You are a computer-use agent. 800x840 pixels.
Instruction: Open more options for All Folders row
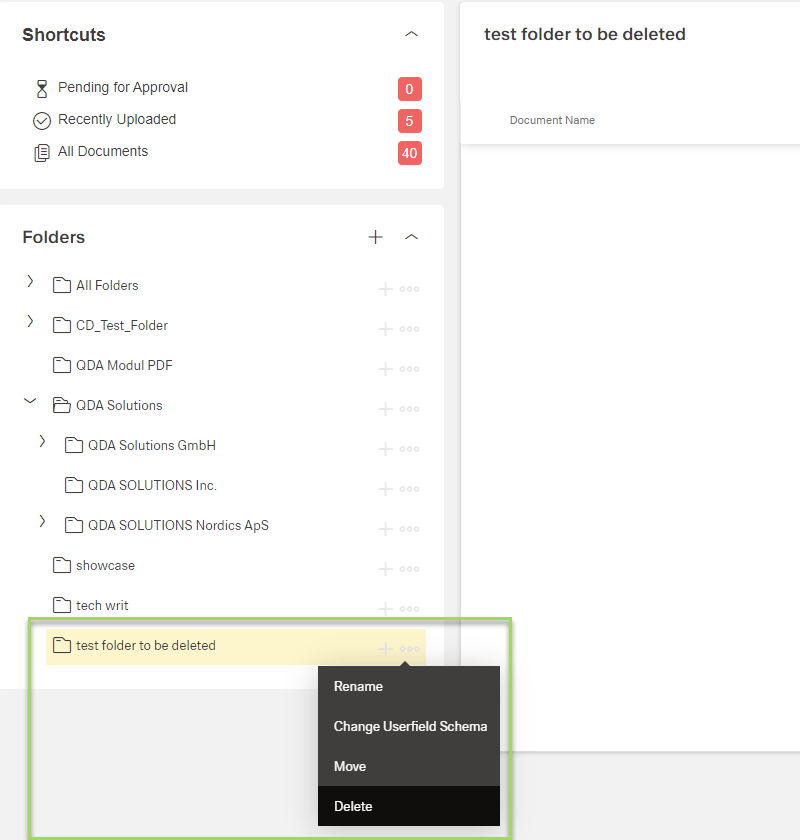(409, 289)
